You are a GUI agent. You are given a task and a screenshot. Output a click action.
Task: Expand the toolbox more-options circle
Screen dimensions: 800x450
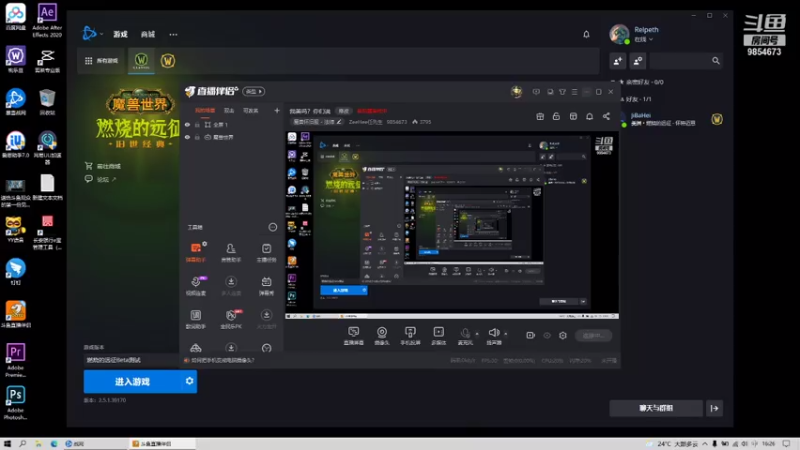coord(273,227)
